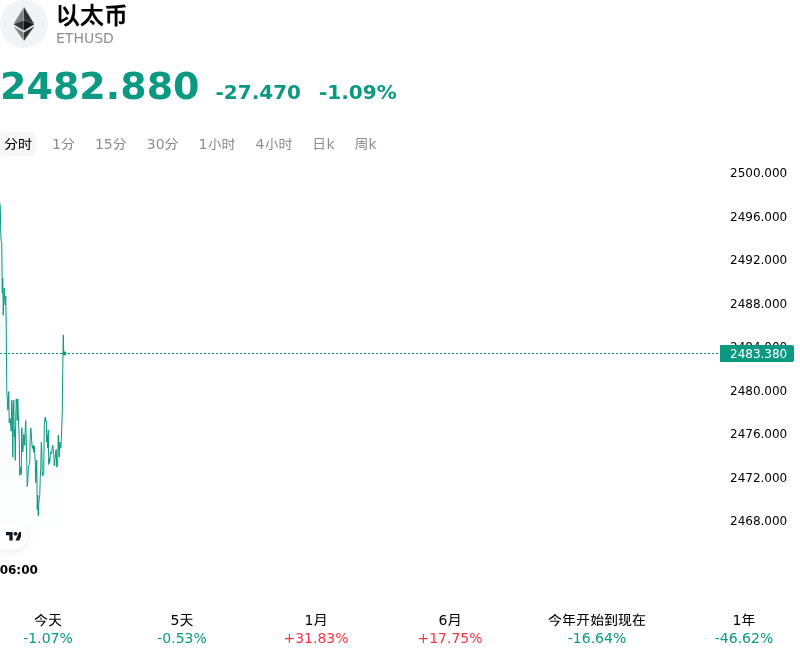The height and width of the screenshot is (658, 800).
Task: Click the Ethereum coin logo icon
Action: pos(23,24)
